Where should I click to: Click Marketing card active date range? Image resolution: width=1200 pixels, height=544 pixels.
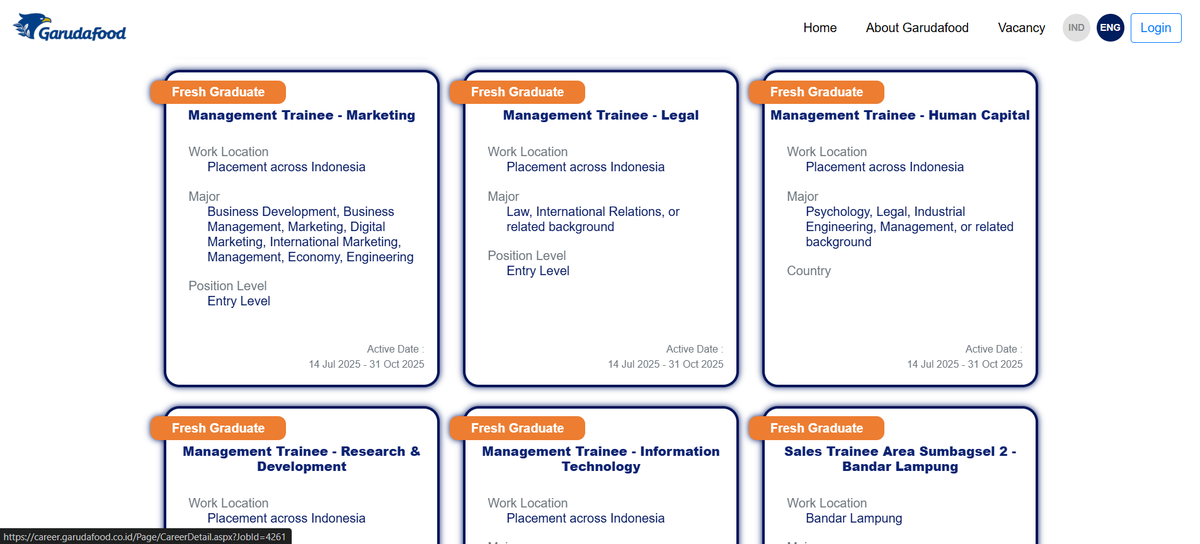[366, 364]
